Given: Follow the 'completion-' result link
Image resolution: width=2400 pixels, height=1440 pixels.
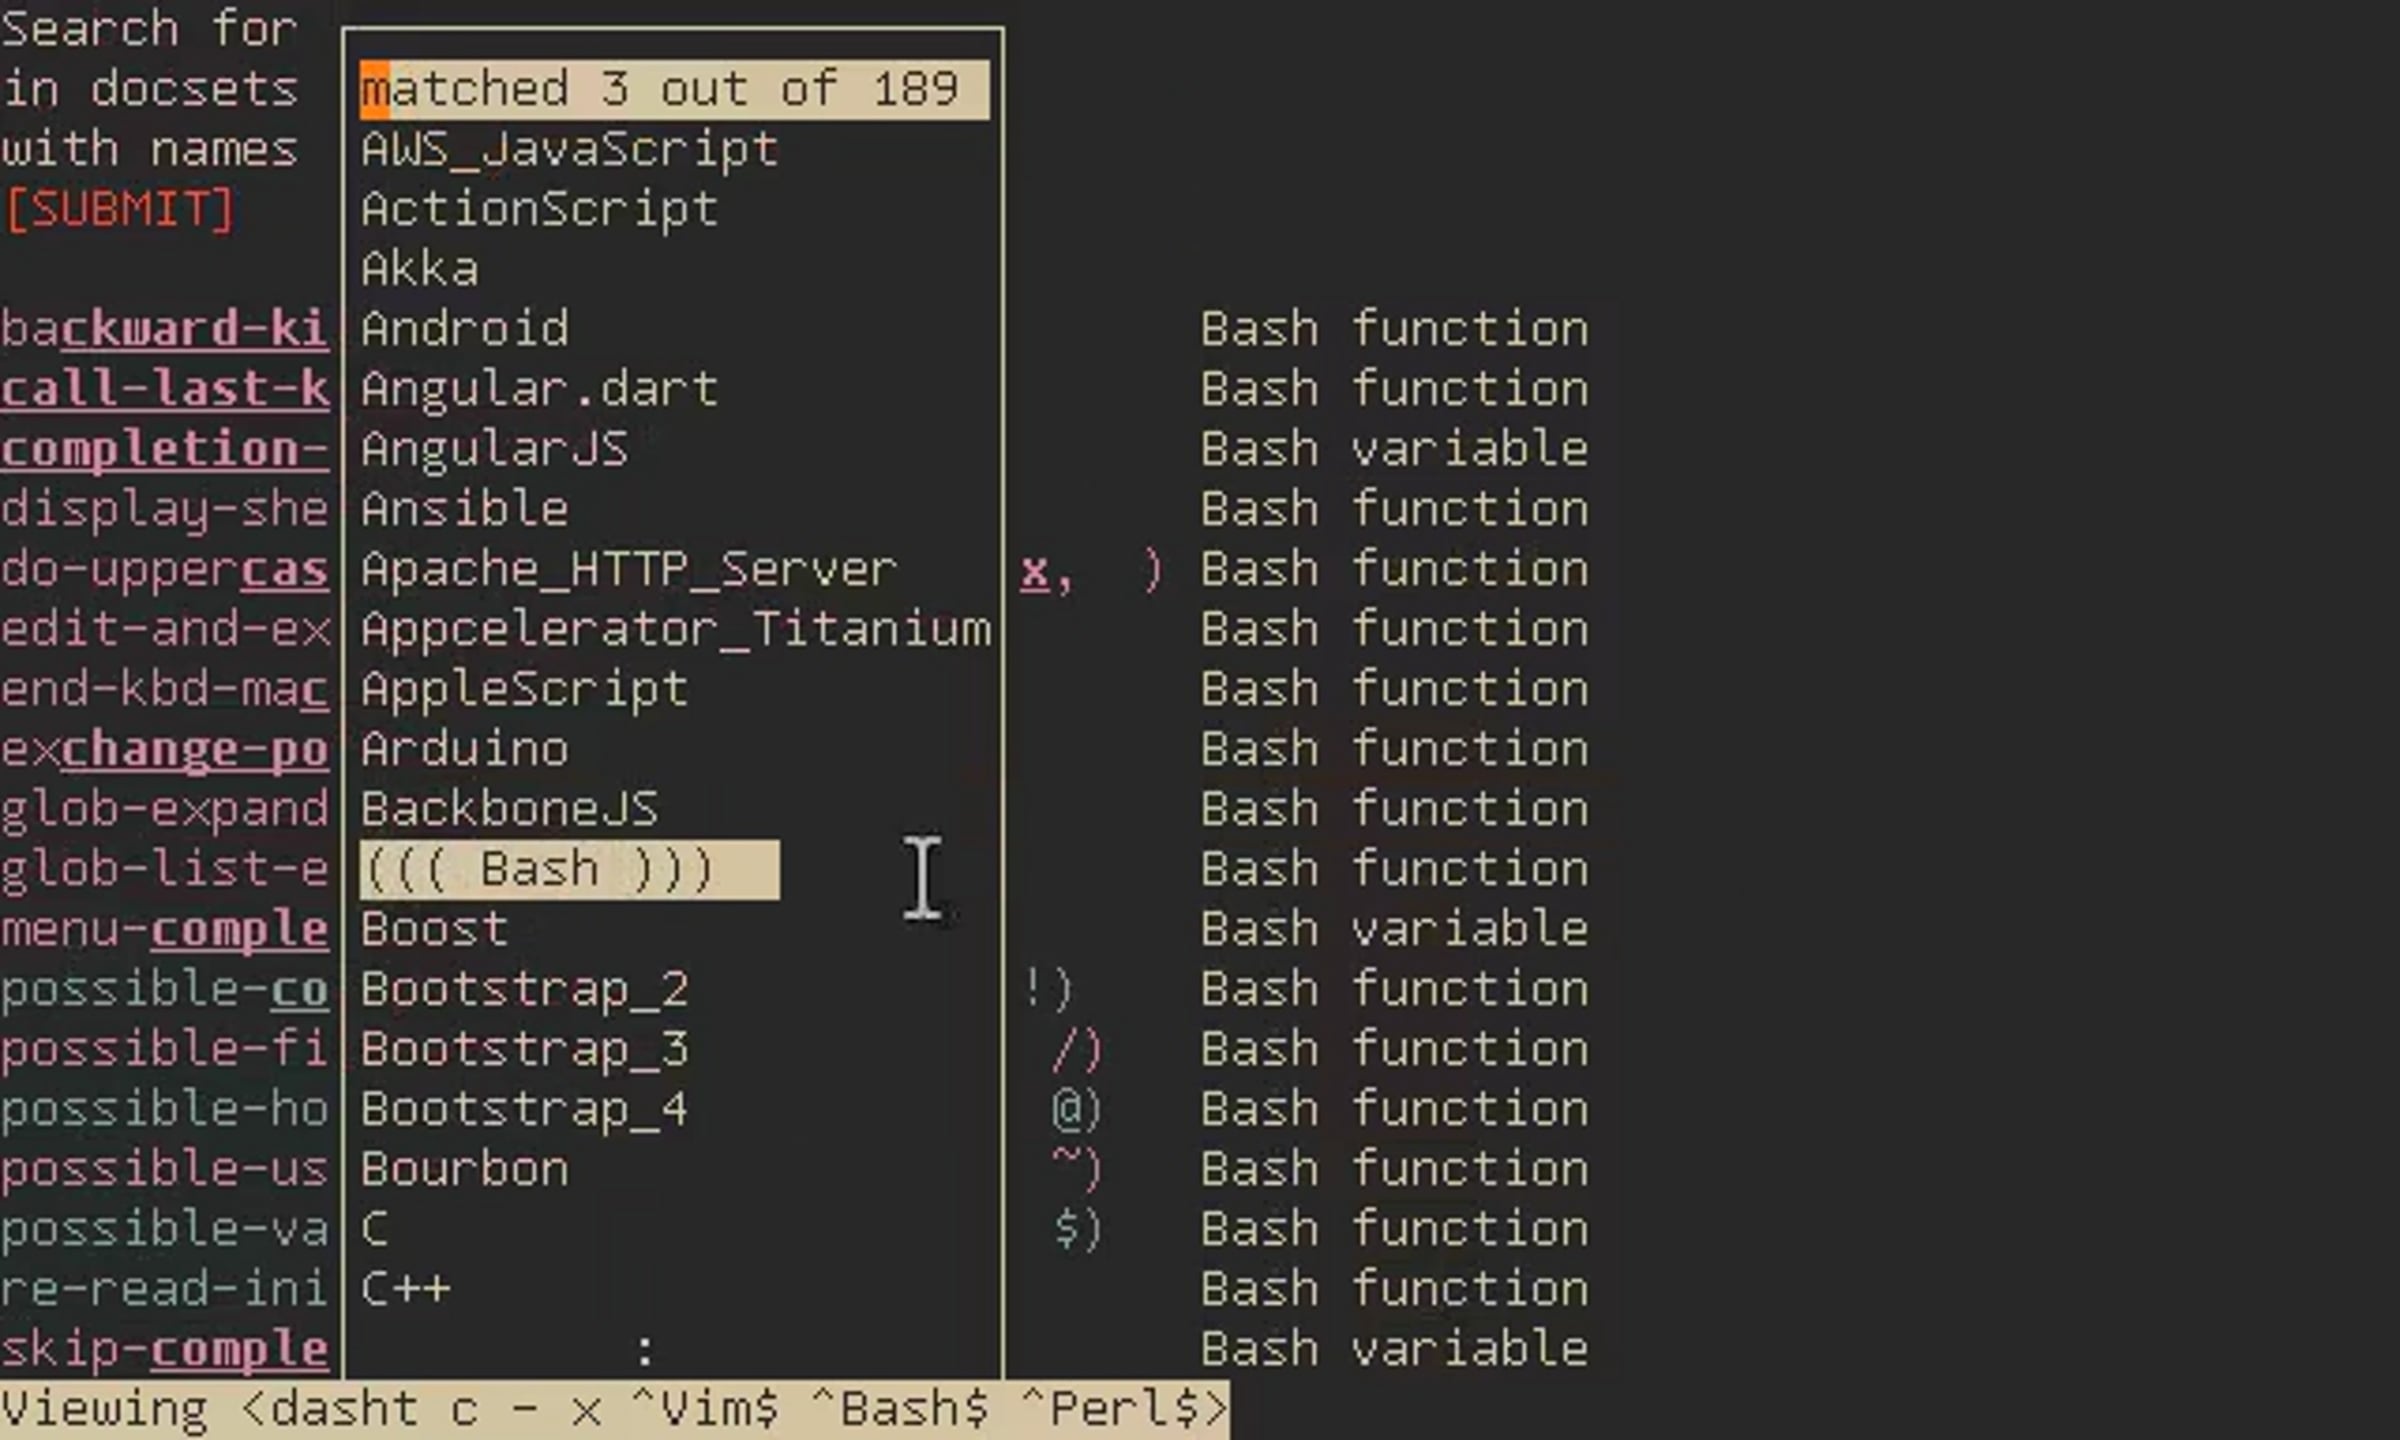Looking at the screenshot, I should pyautogui.click(x=165, y=450).
